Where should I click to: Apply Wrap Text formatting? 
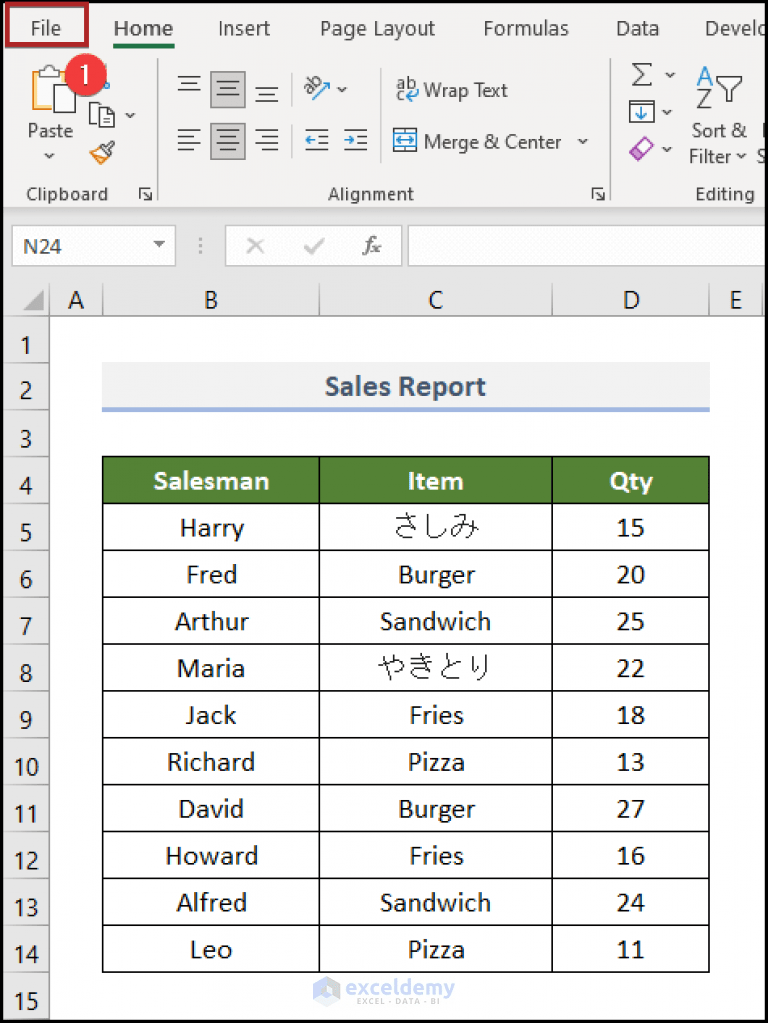click(451, 90)
